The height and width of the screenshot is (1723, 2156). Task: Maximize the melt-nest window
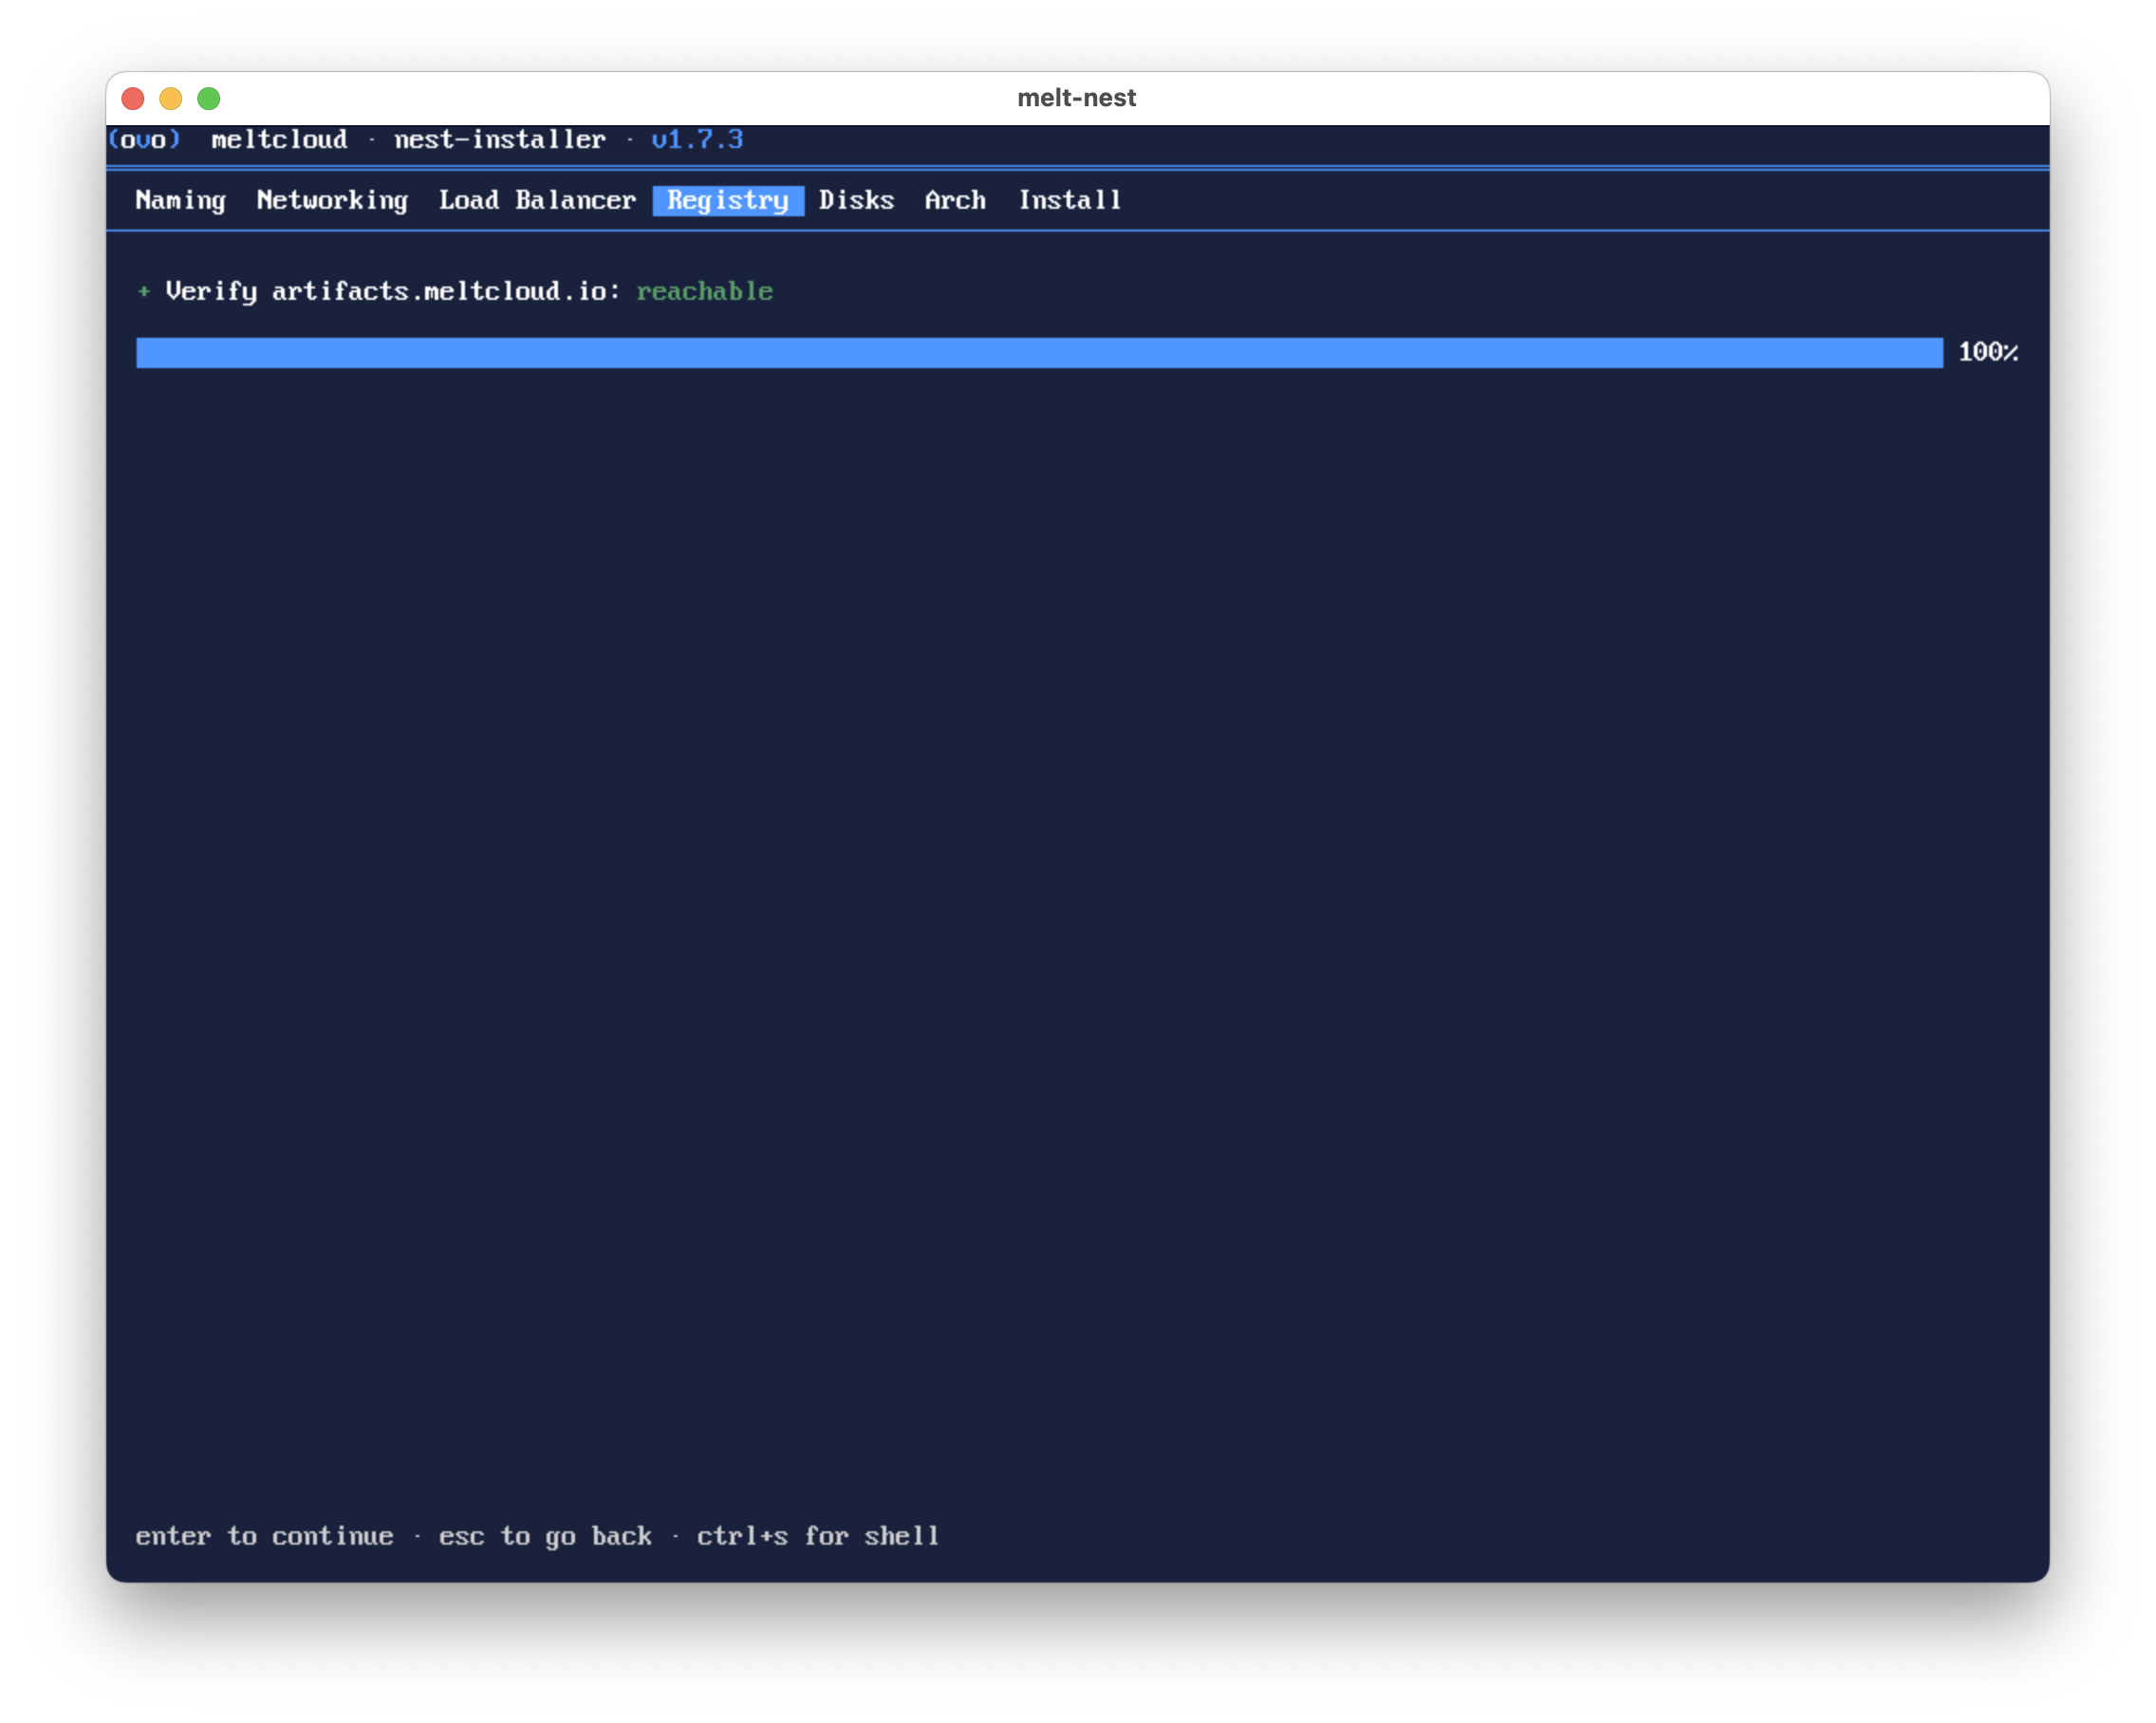coord(209,98)
